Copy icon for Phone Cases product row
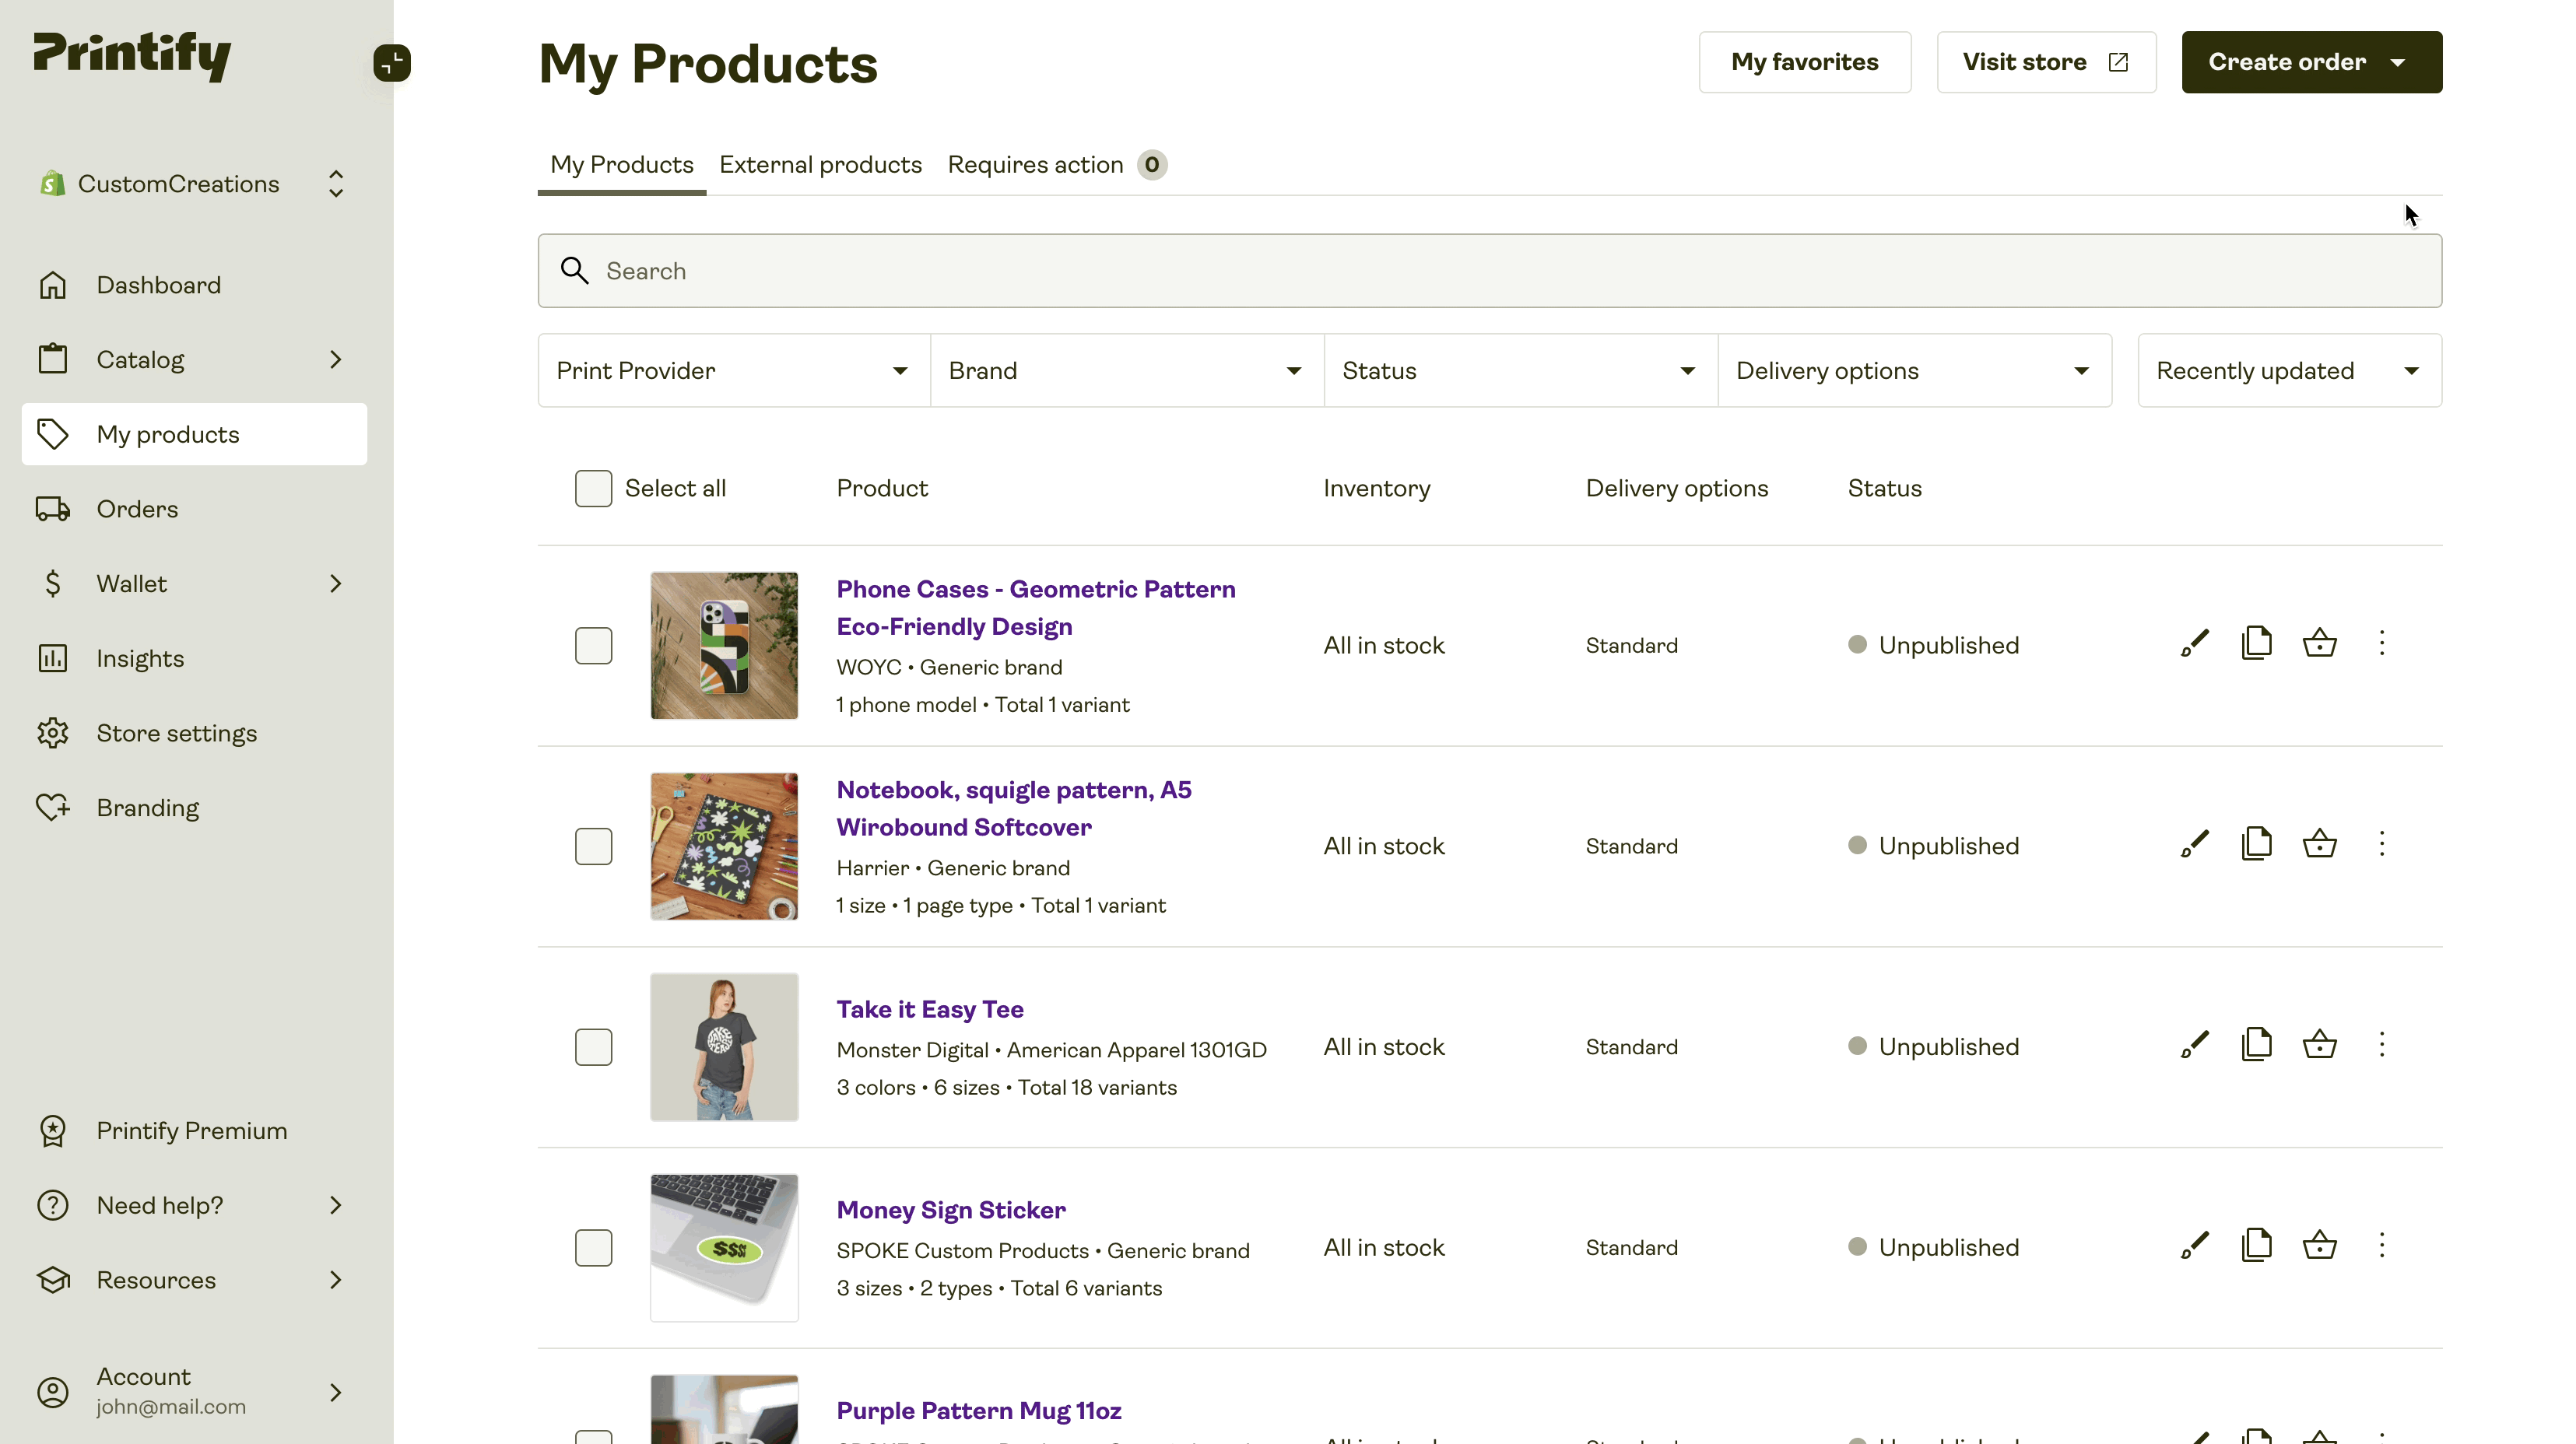The image size is (2576, 1444). tap(2257, 643)
